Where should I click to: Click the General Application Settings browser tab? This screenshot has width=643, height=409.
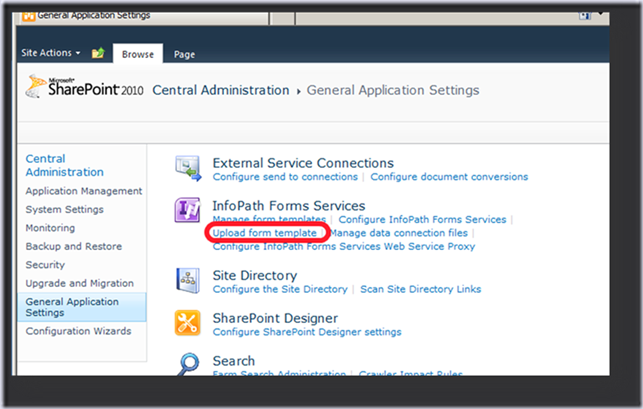[x=145, y=17]
